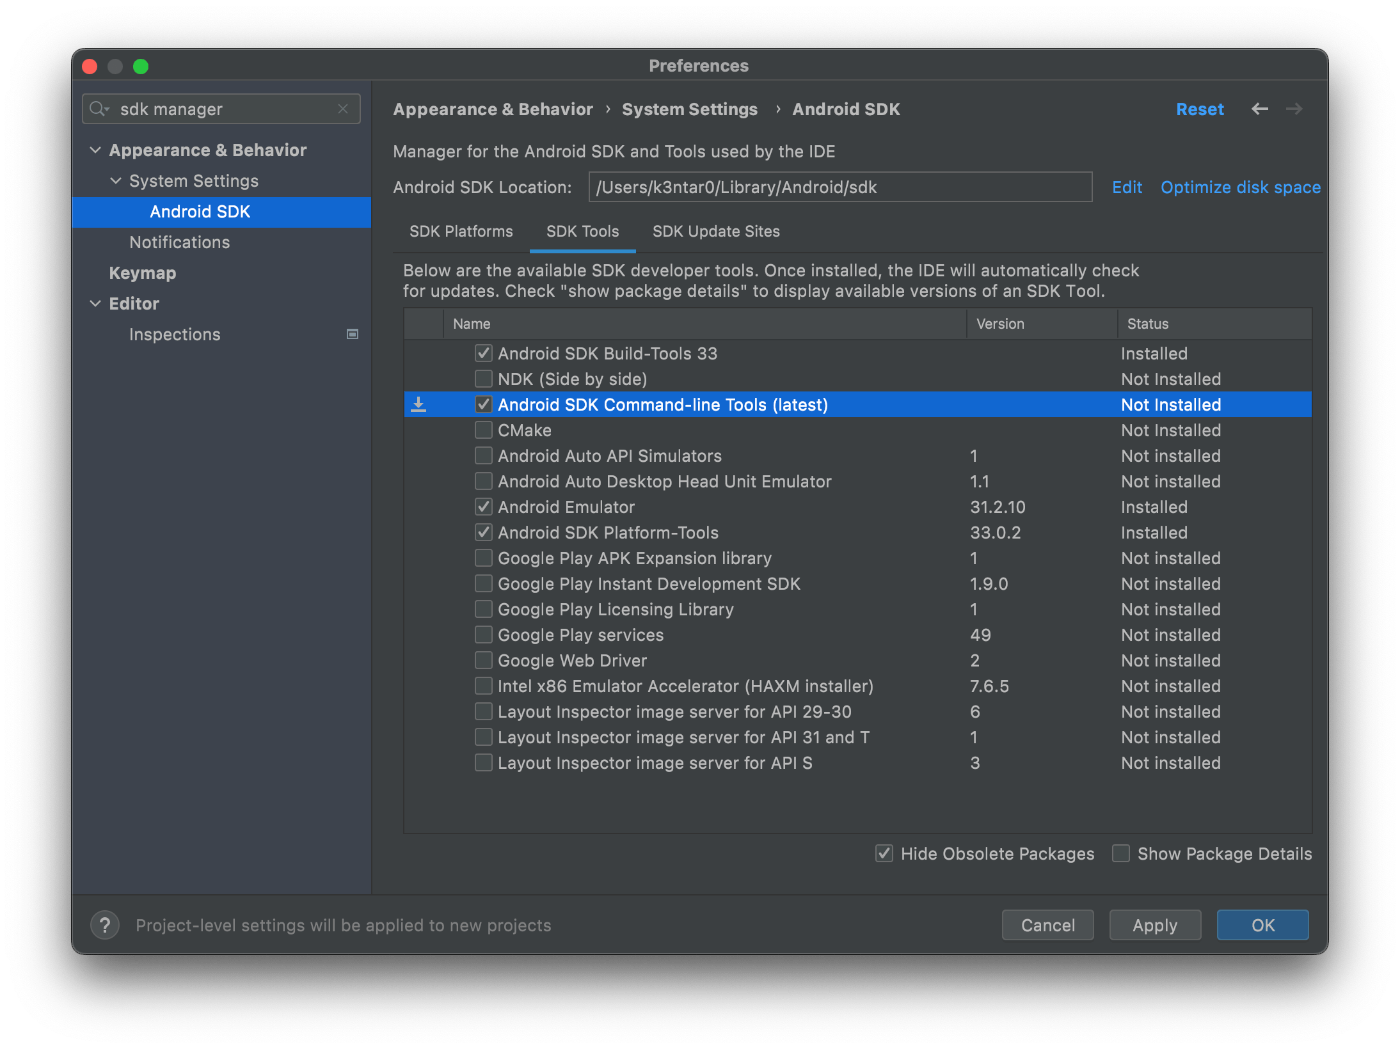Image resolution: width=1400 pixels, height=1049 pixels.
Task: Open Keymap settings
Action: (x=142, y=273)
